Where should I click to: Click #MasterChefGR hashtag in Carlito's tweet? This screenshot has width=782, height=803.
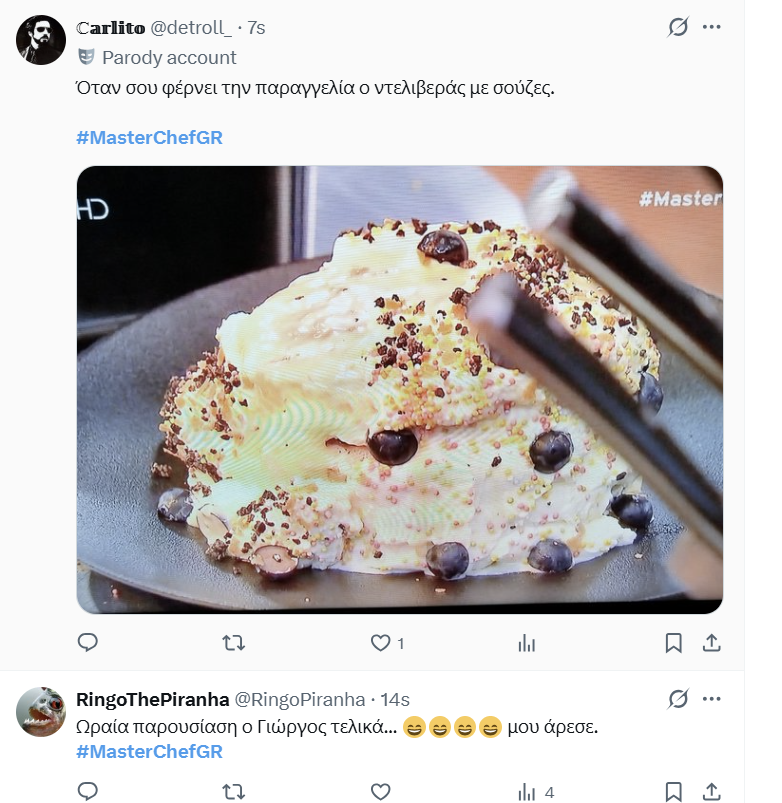149,137
